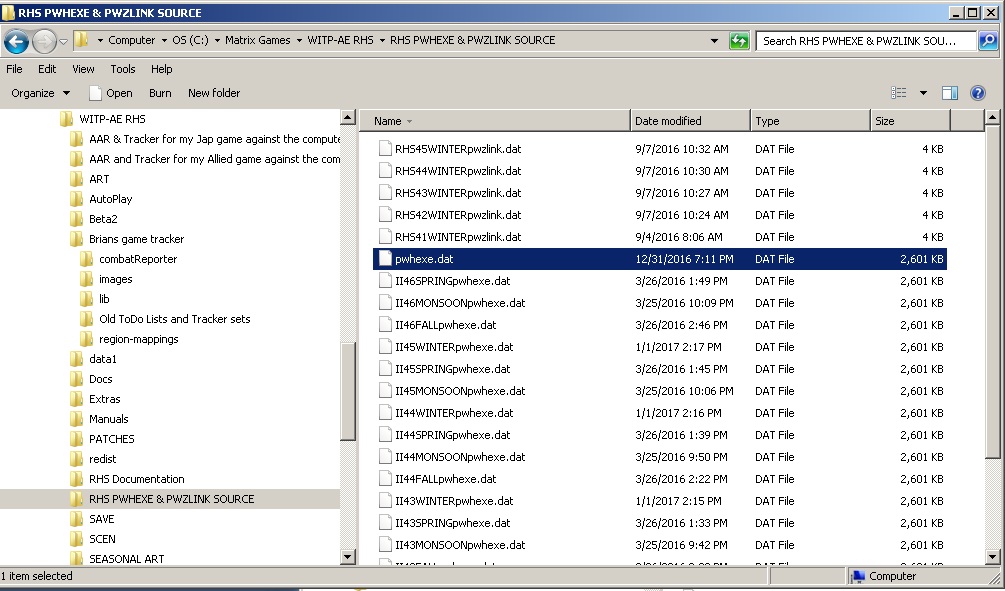The width and height of the screenshot is (1005, 591).
Task: Select the SEASONAL ART folder
Action: coord(126,558)
